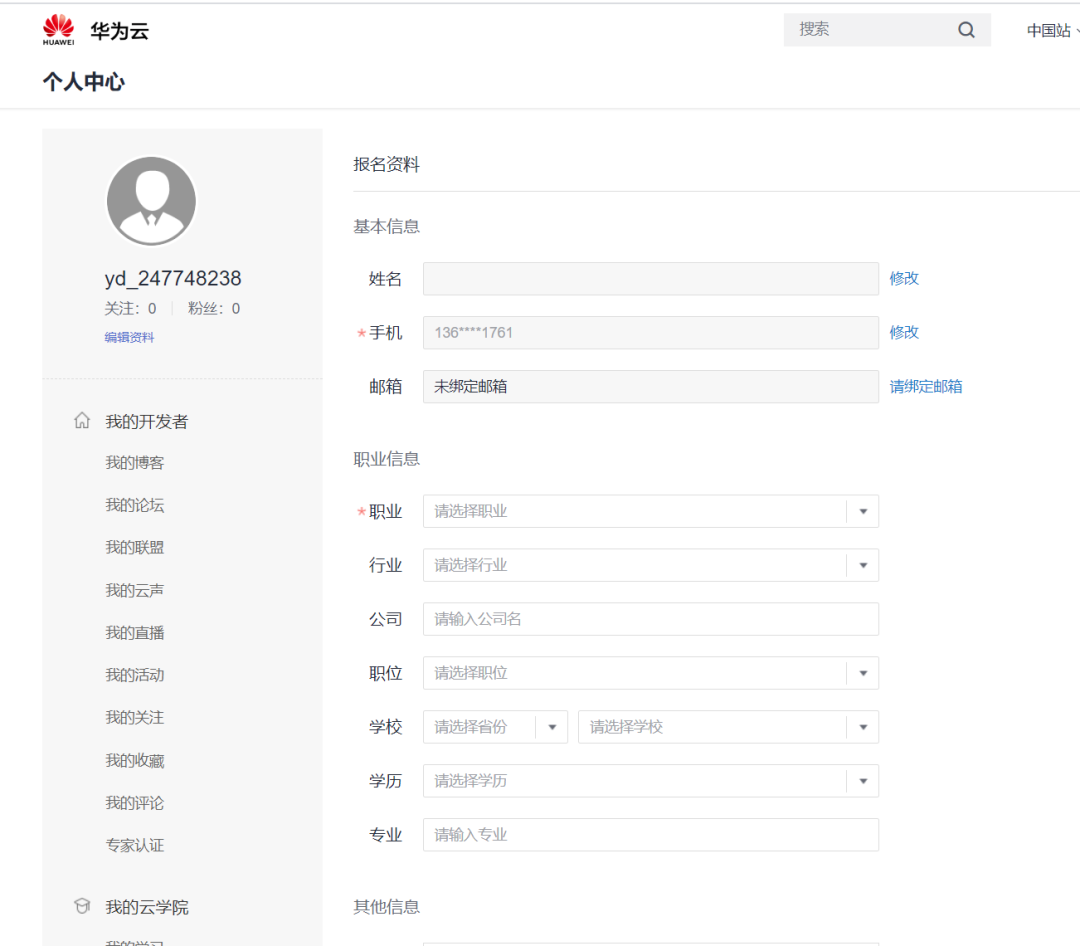Viewport: 1080px width, 946px height.
Task: Select province in 请选择省份 dropdown
Action: 495,727
